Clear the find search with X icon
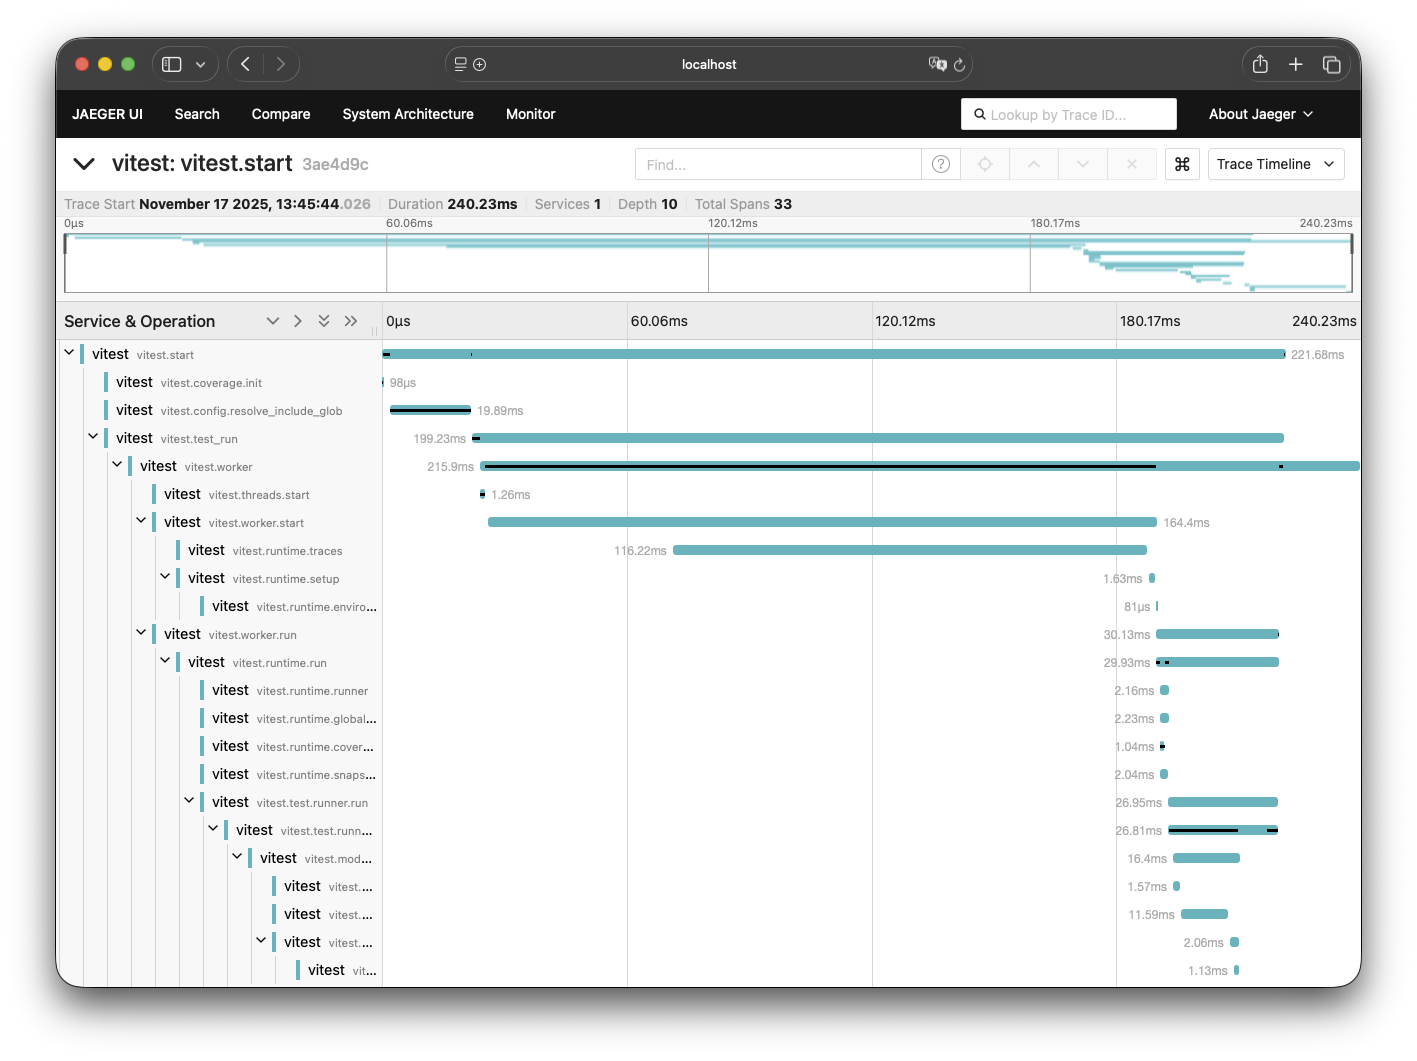 1131,164
